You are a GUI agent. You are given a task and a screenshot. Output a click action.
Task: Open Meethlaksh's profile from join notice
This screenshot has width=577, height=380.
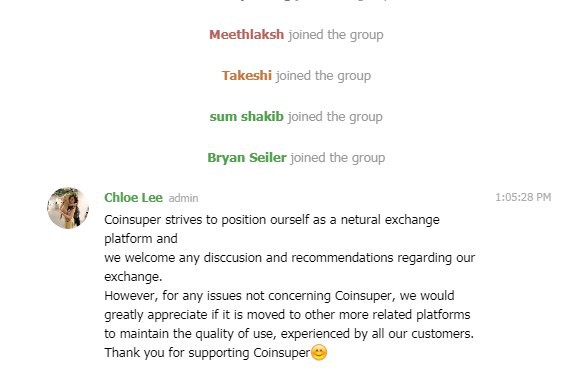tap(247, 35)
